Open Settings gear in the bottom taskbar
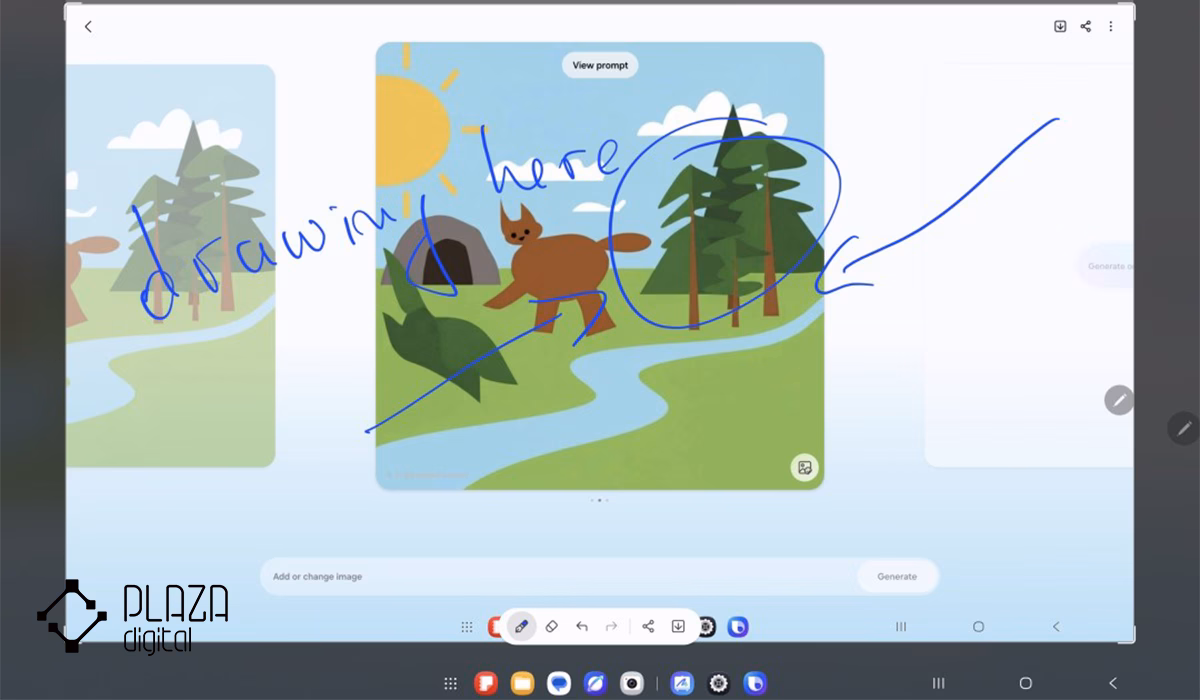The image size is (1200, 700). tap(718, 683)
